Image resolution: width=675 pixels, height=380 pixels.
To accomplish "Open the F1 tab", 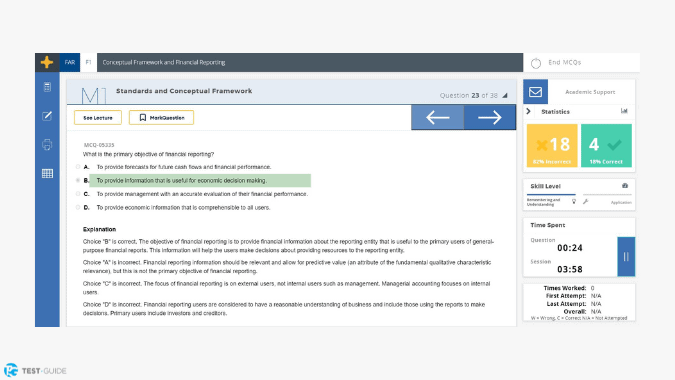I will pyautogui.click(x=89, y=62).
